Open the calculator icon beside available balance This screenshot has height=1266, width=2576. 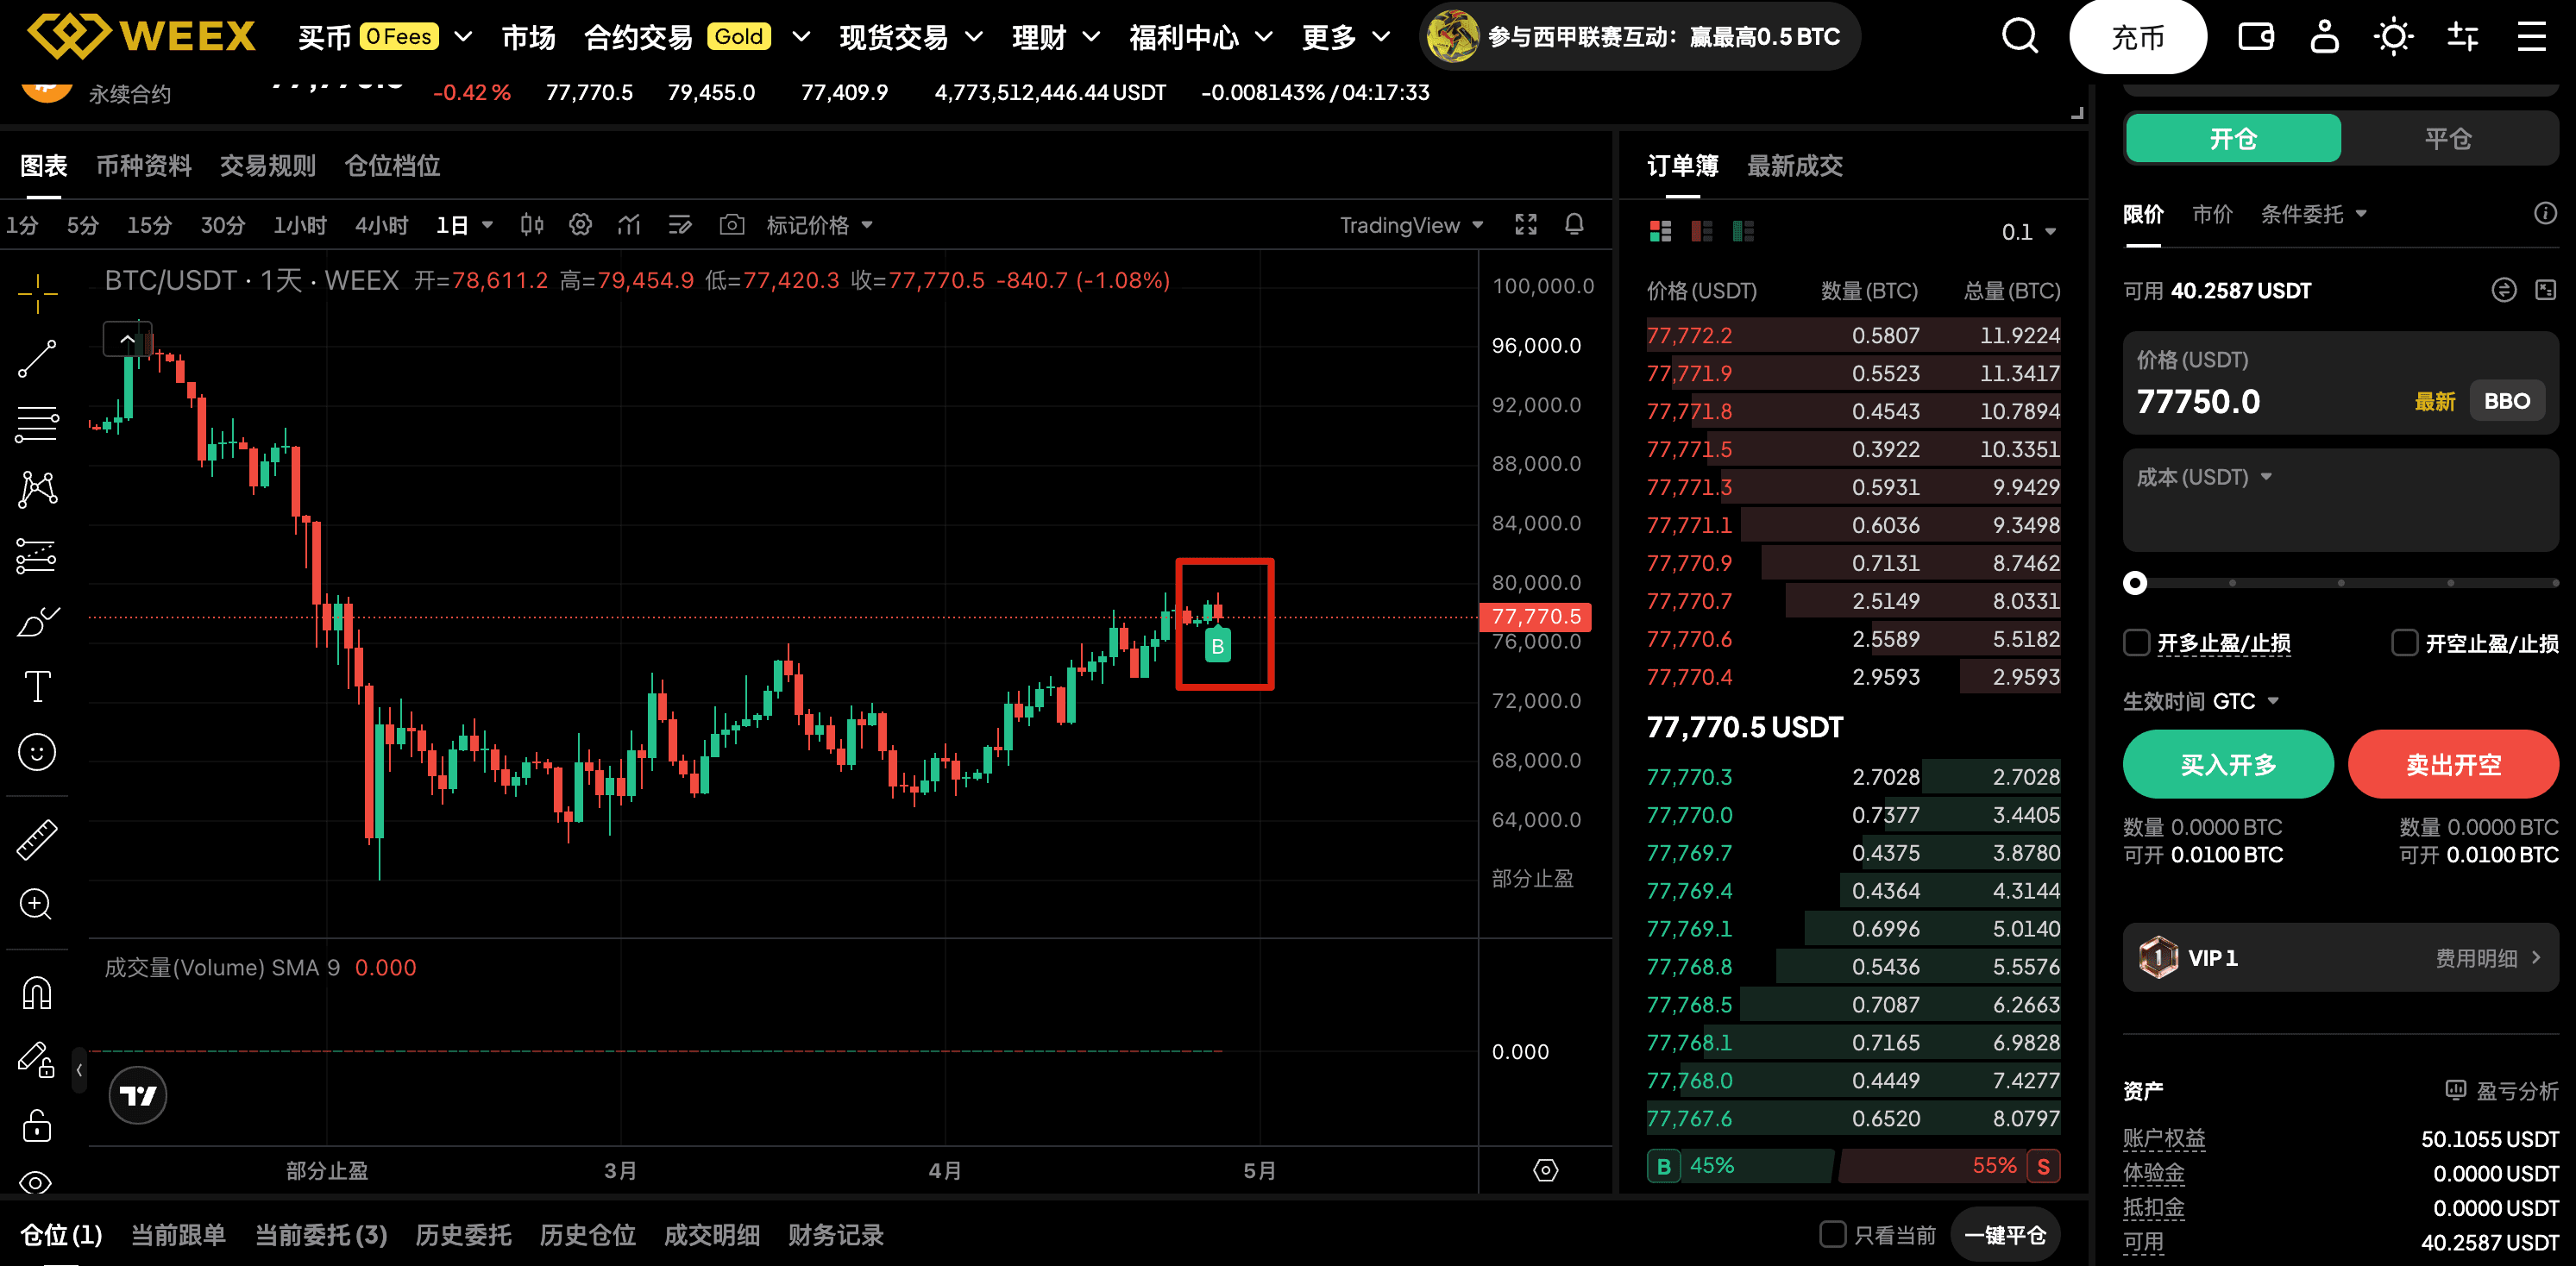point(2545,290)
